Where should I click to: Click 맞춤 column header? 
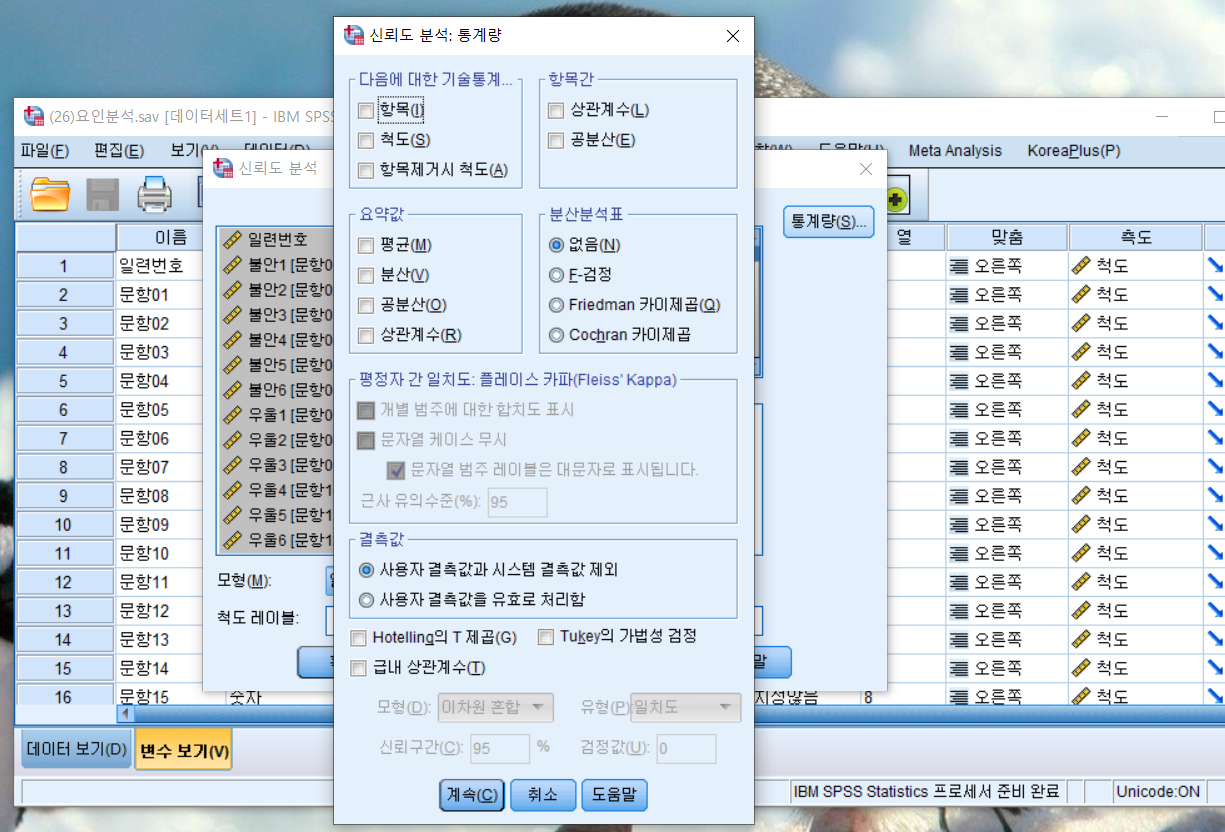coord(1007,237)
